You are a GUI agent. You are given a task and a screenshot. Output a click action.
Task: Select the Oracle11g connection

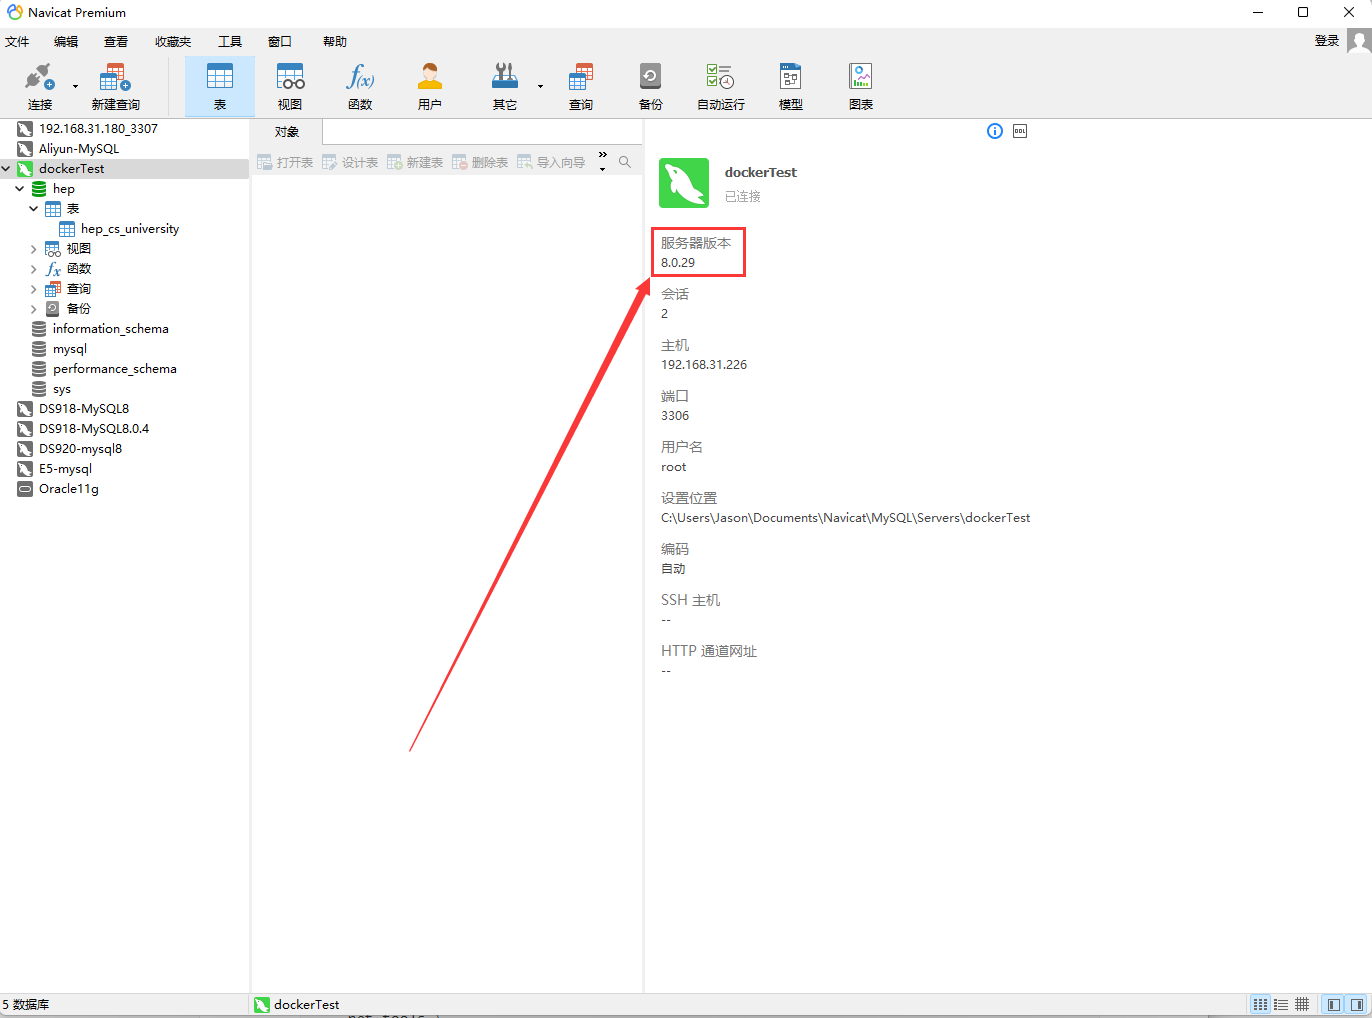point(69,489)
